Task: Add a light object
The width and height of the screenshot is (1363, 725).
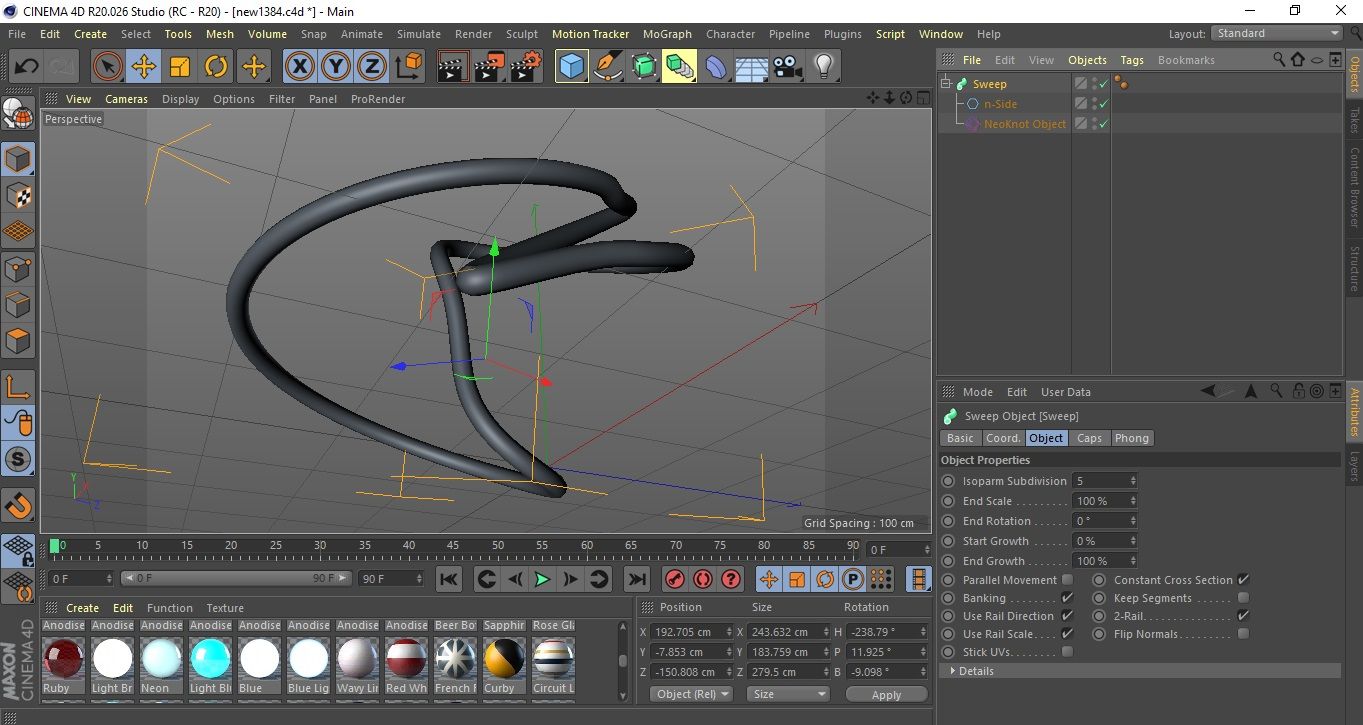Action: pyautogui.click(x=823, y=67)
